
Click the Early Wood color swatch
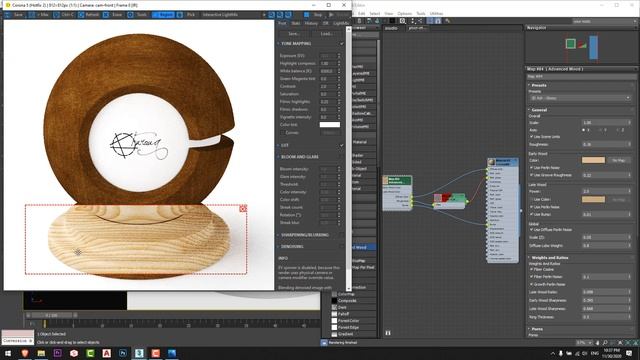click(x=593, y=160)
